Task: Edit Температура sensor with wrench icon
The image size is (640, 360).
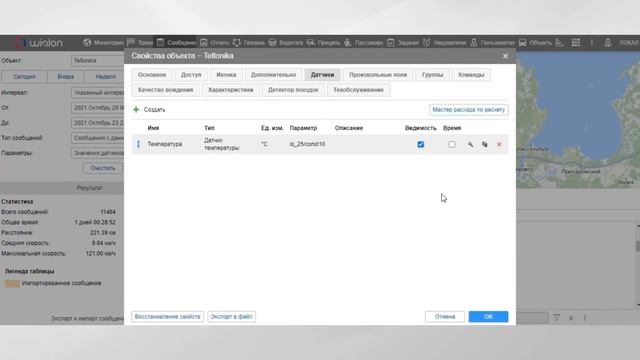Action: click(470, 144)
